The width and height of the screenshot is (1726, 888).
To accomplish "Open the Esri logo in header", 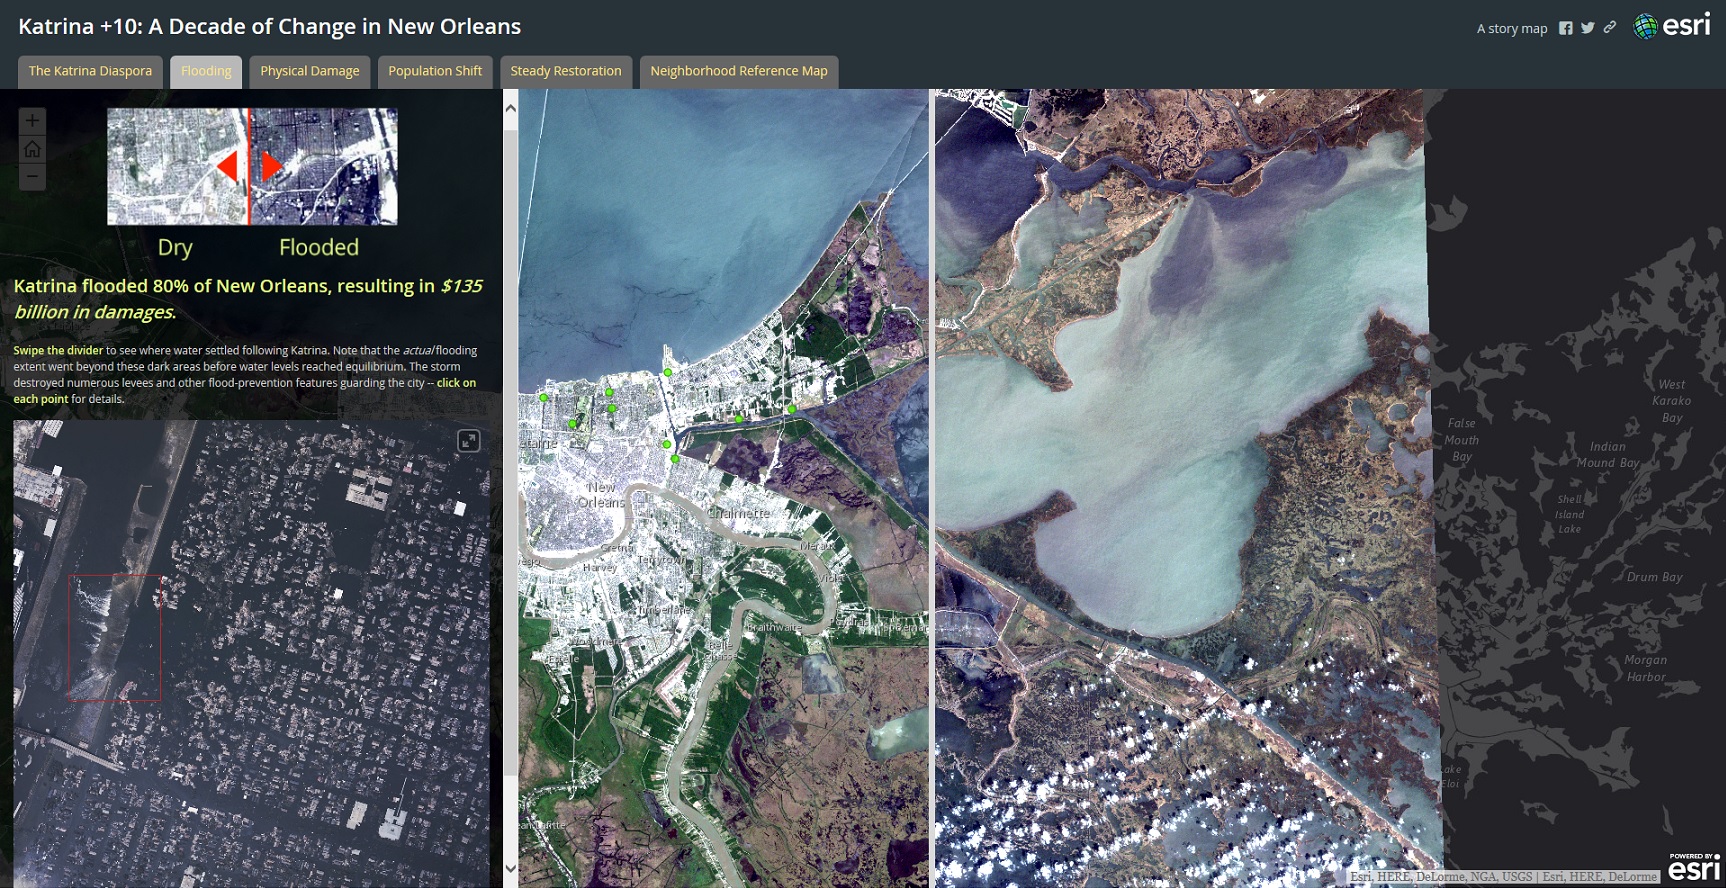I will [x=1672, y=26].
